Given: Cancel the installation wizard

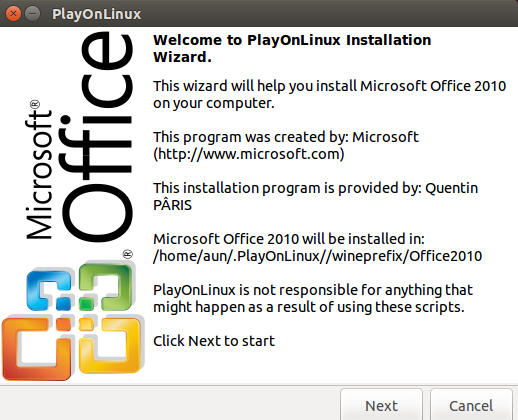Looking at the screenshot, I should 471,405.
